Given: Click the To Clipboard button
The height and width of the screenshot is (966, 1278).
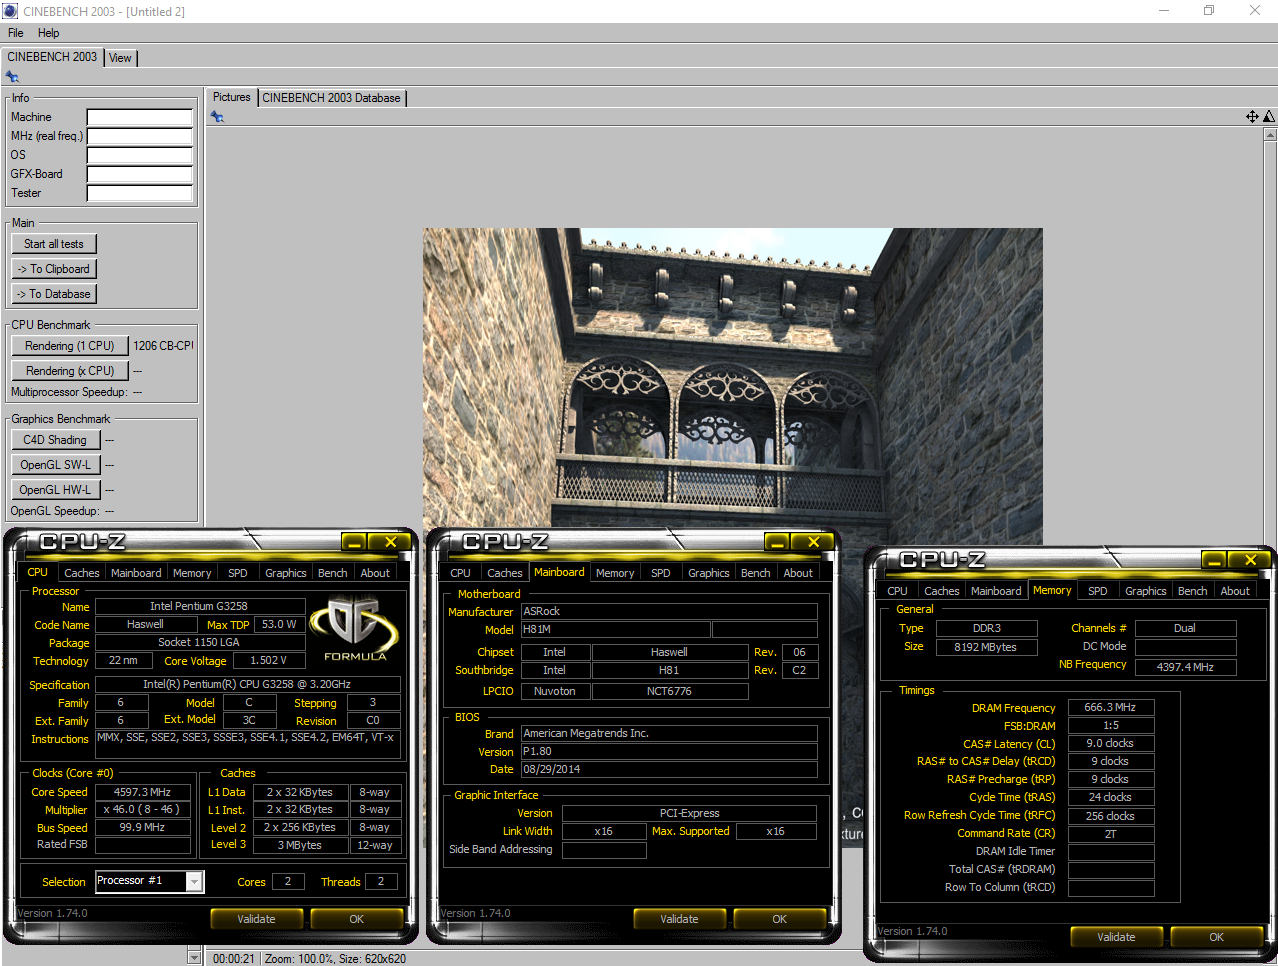Looking at the screenshot, I should [54, 269].
